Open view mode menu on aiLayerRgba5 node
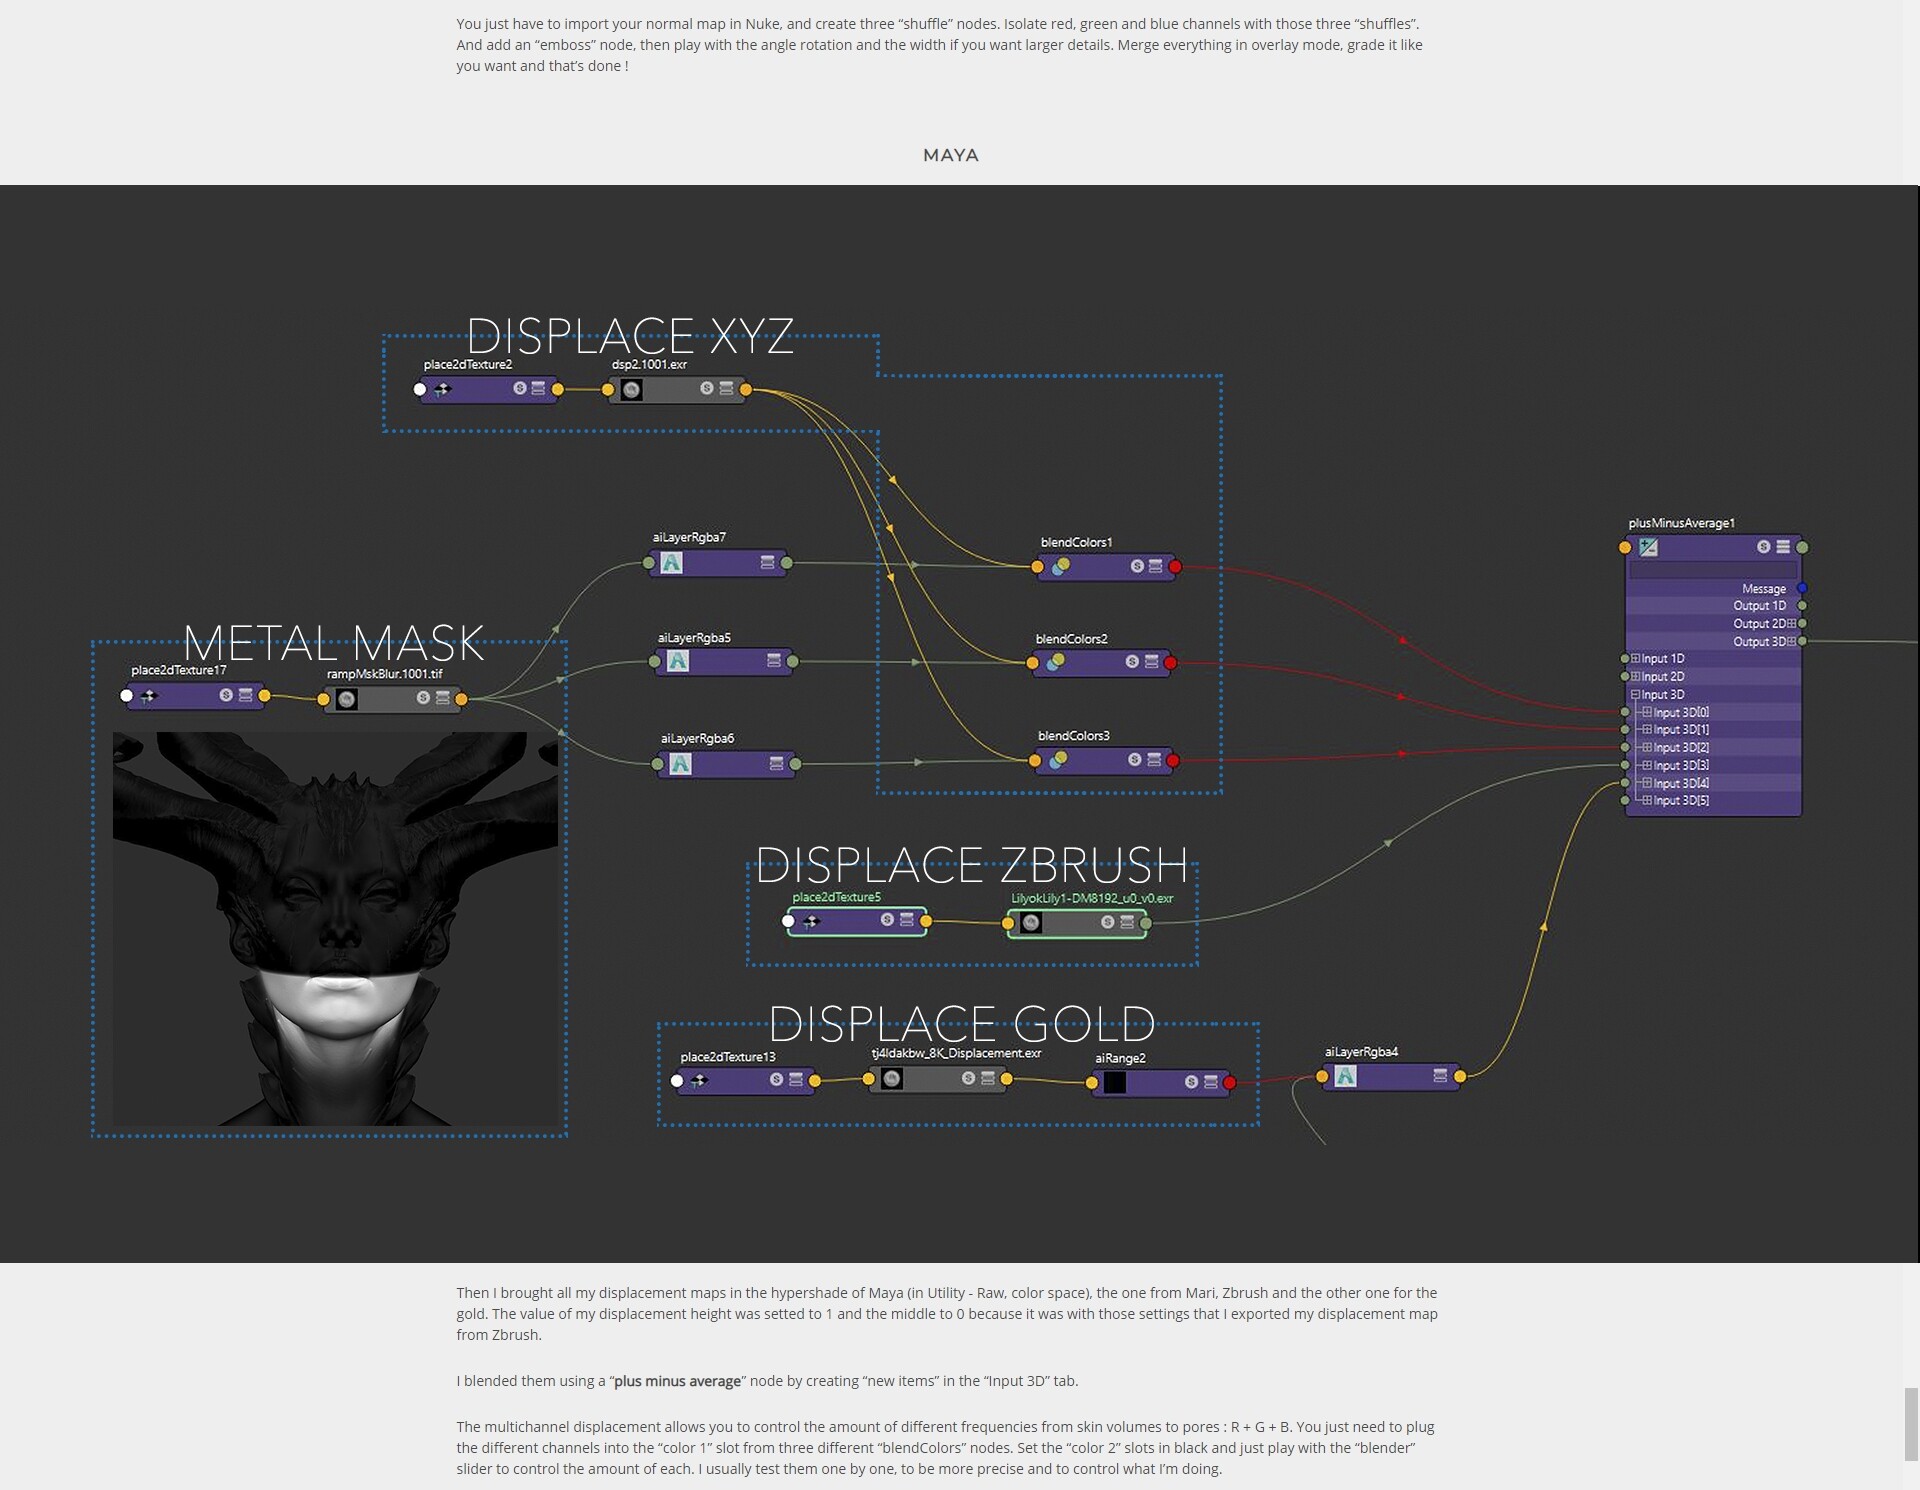1920x1490 pixels. [774, 660]
